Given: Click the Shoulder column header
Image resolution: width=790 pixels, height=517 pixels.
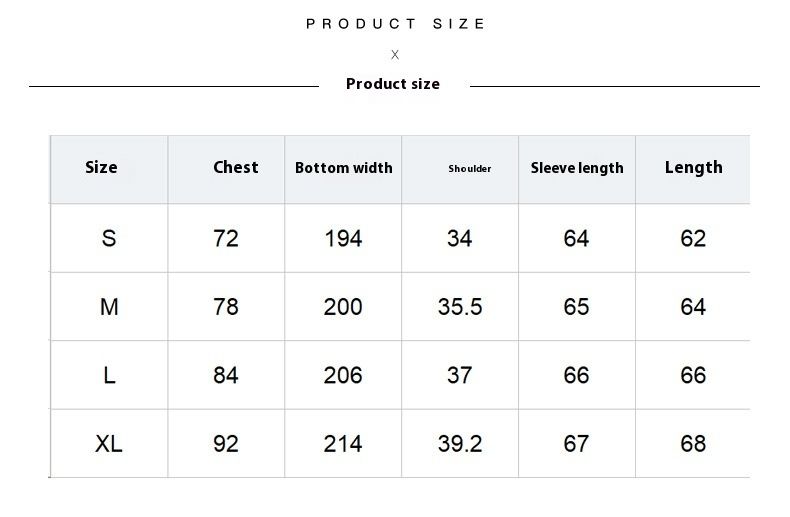Looking at the screenshot, I should tap(470, 168).
